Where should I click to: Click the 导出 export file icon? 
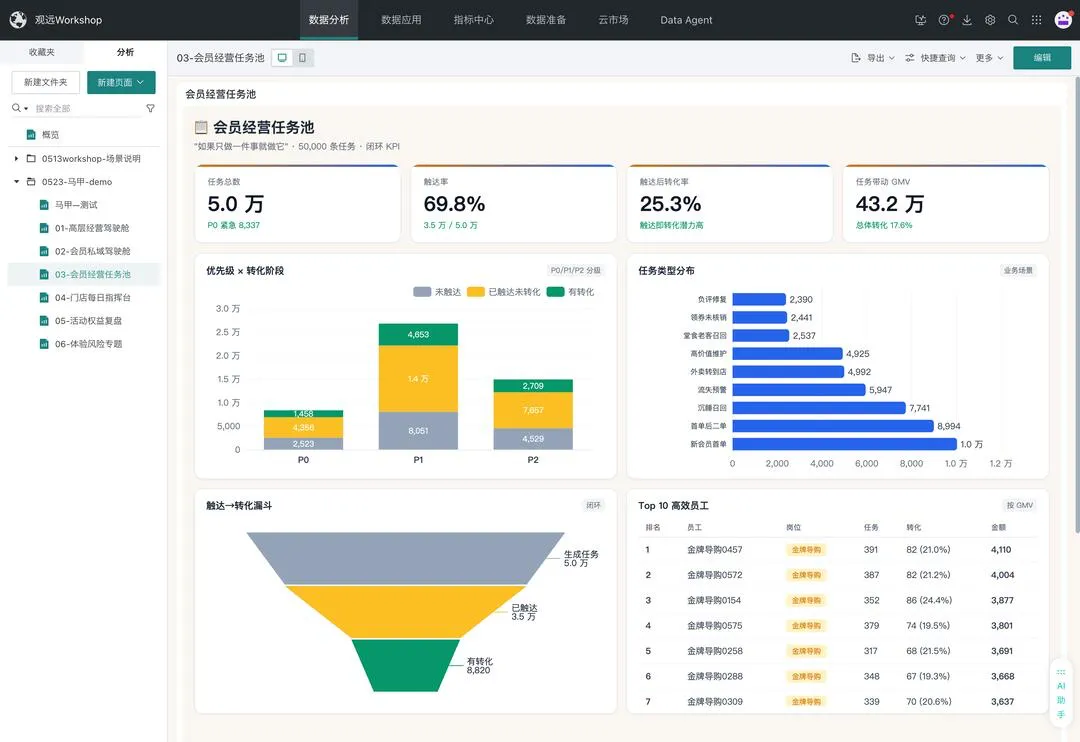click(x=855, y=58)
